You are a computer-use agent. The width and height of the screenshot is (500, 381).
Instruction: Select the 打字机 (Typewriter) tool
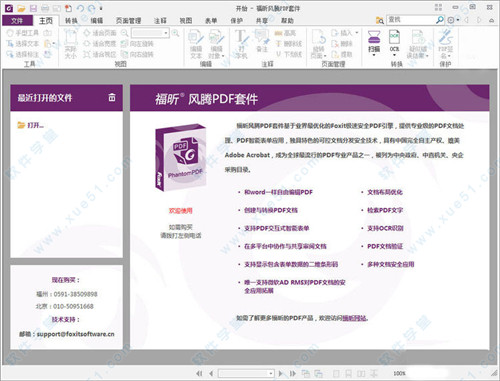click(x=241, y=44)
